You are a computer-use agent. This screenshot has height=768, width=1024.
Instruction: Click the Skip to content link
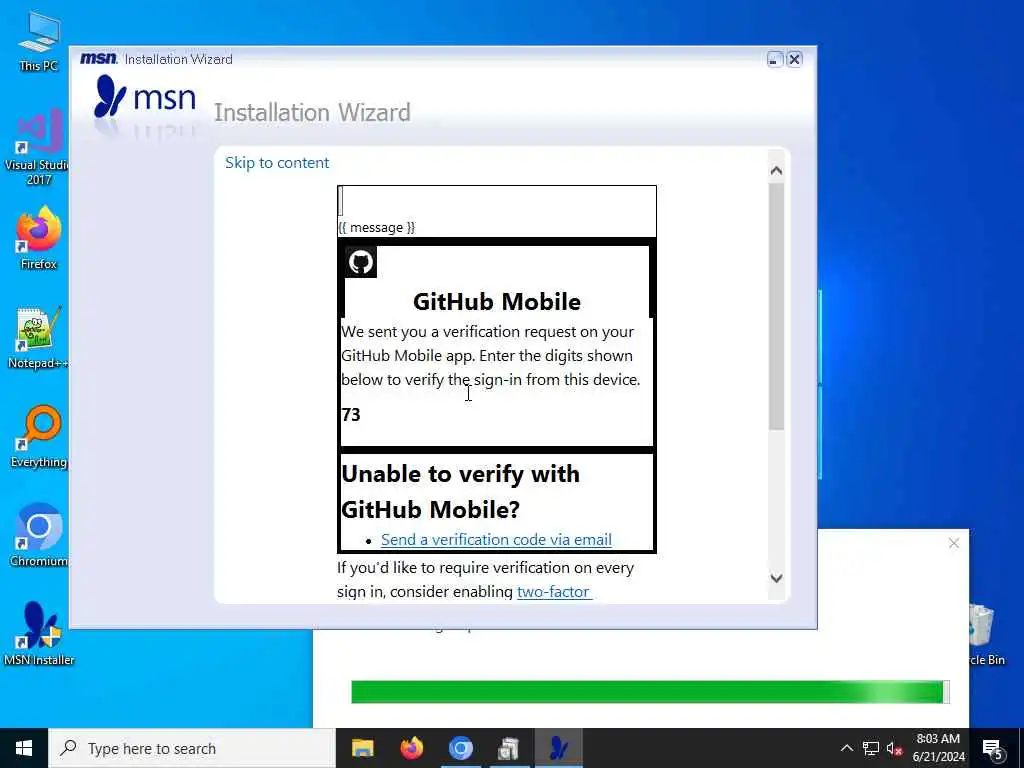click(277, 163)
